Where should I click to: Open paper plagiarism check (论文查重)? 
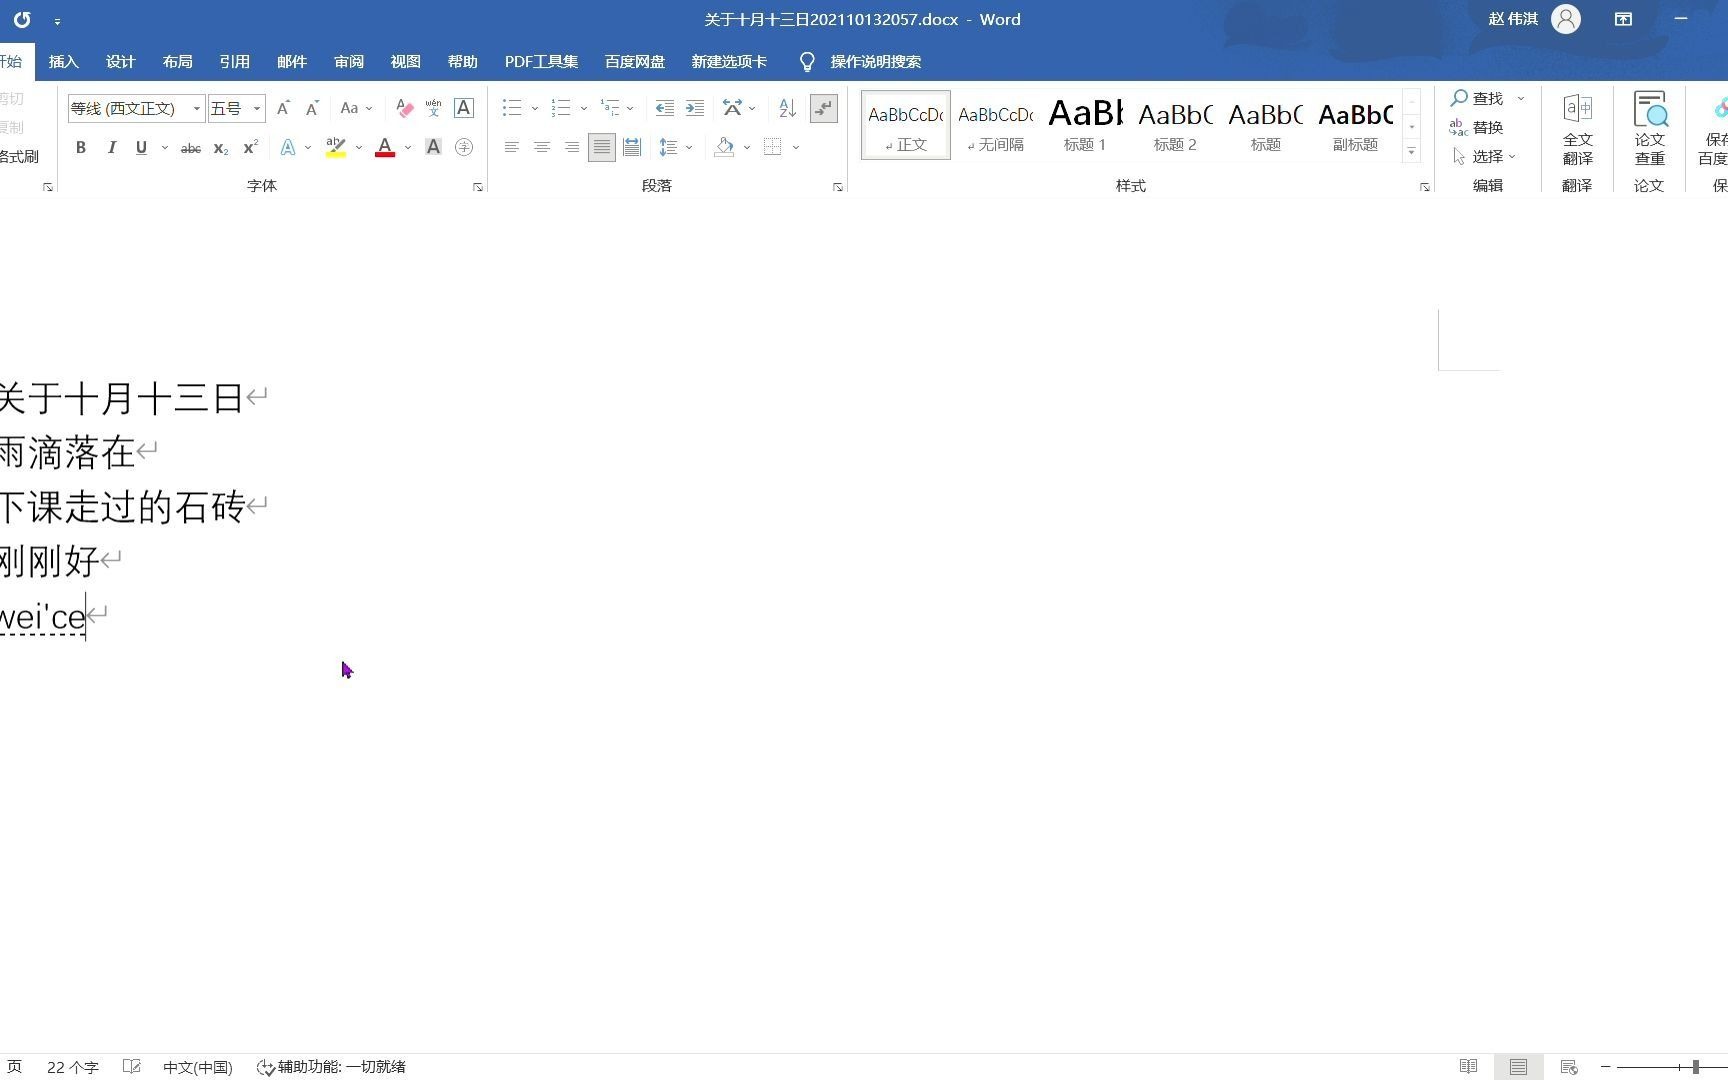tap(1649, 129)
